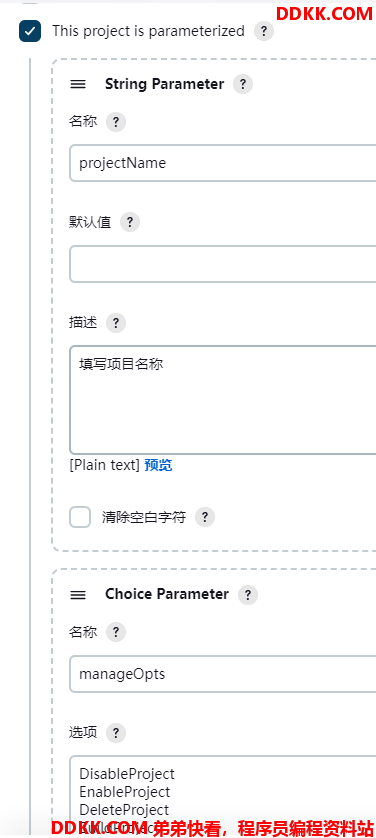Screen dimensions: 376x838
Task: Click the projectName name input field
Action: click(x=223, y=163)
